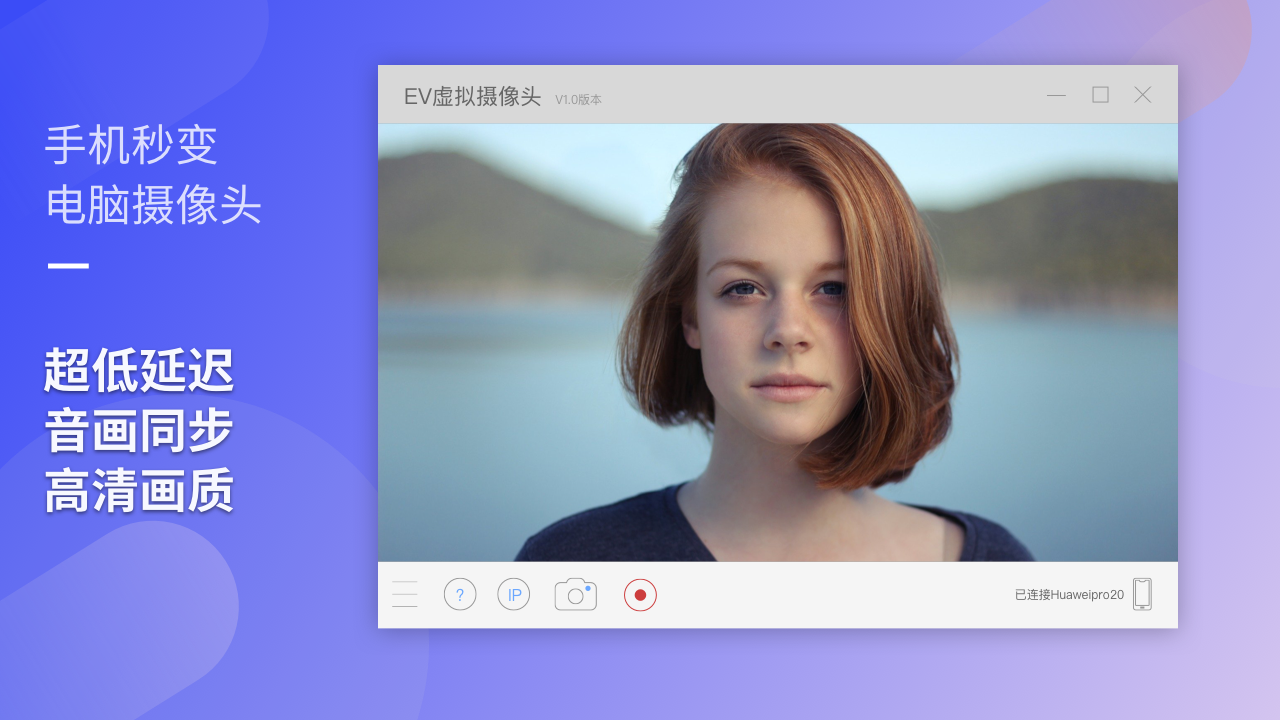Click the 电脑摄像头 heading text
1280x720 pixels.
[153, 205]
